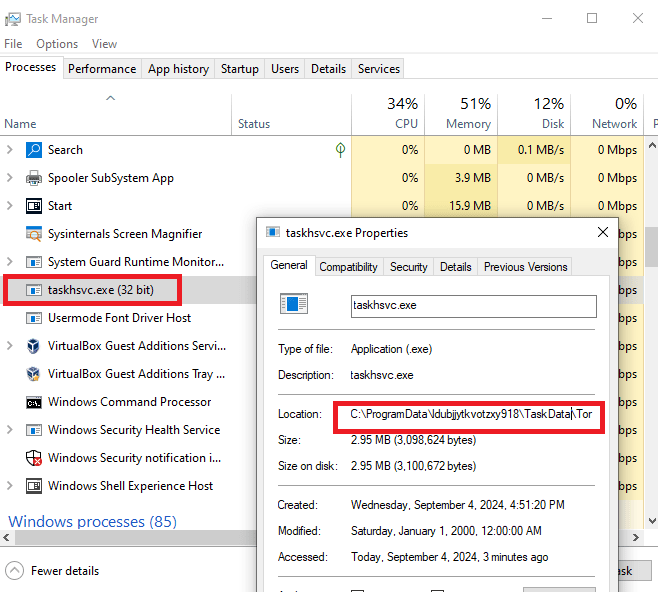Open the Options menu
Screen dimensions: 663x592
click(x=57, y=44)
